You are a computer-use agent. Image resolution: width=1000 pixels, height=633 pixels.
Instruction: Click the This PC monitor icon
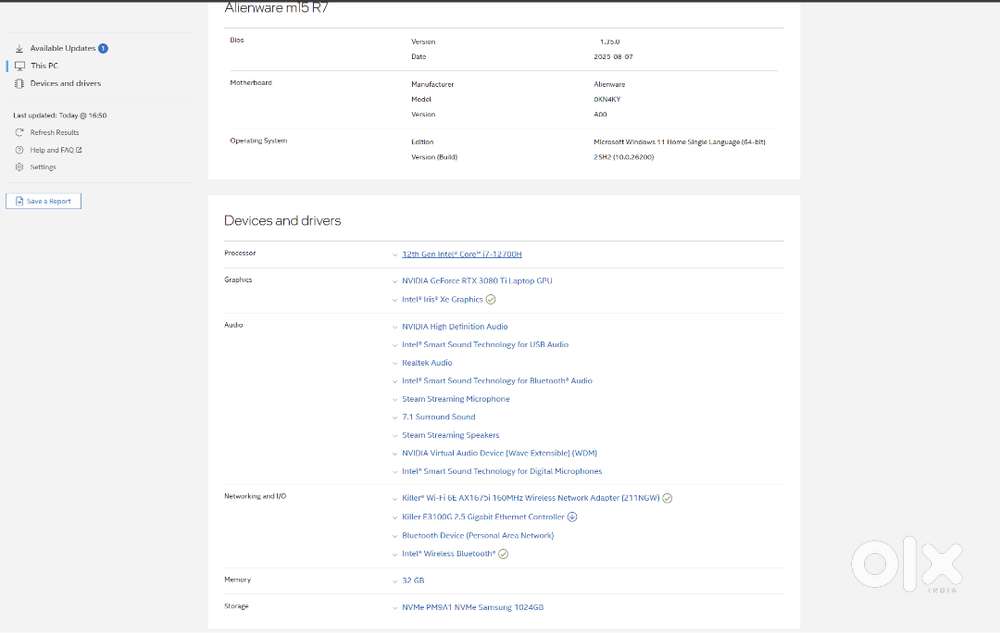(19, 66)
